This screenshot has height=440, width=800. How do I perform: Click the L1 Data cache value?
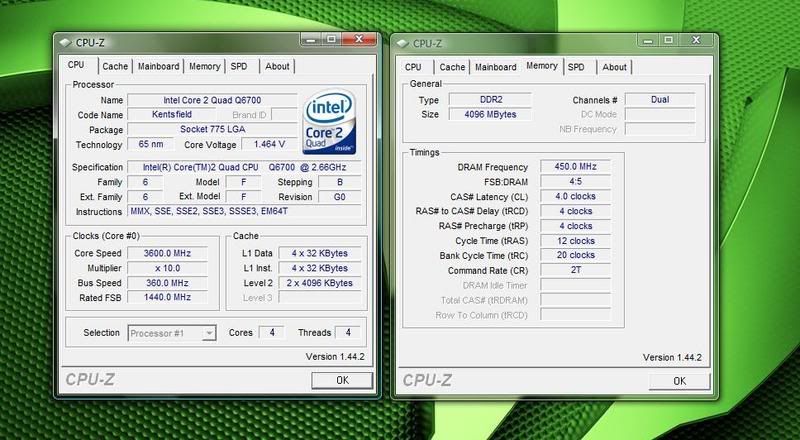point(320,253)
